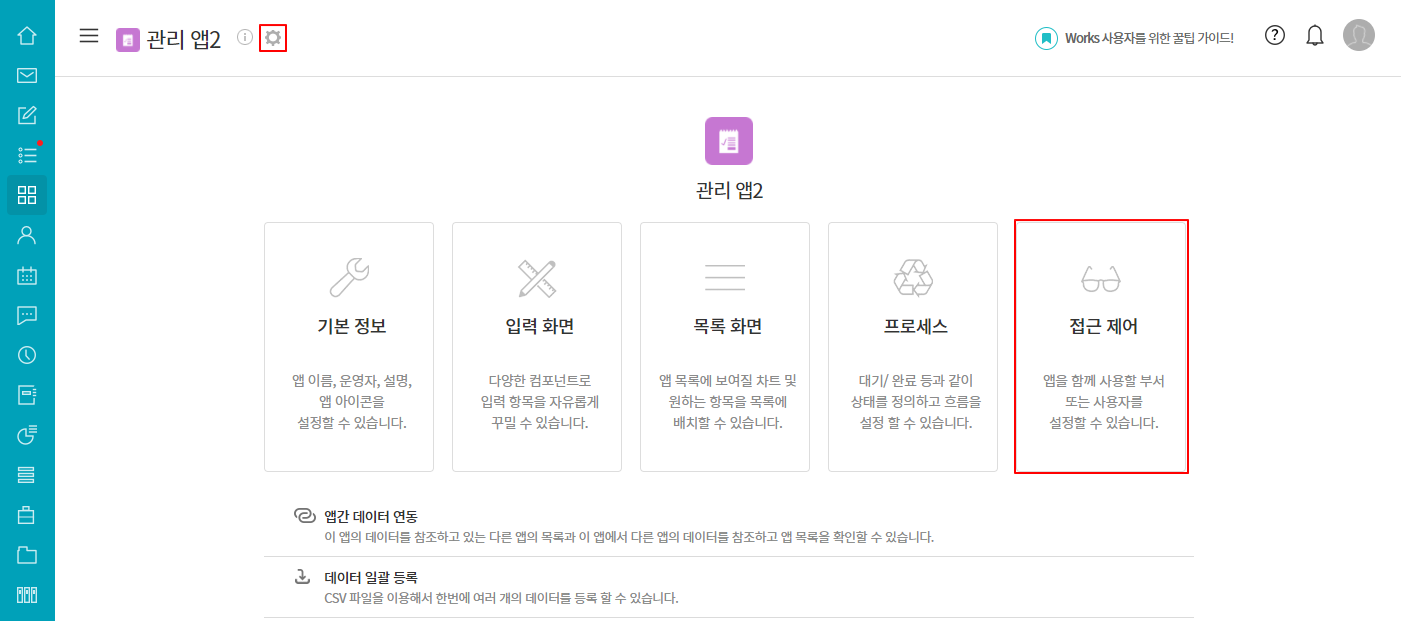Open the app settings gear icon
Viewport: 1401px width, 621px height.
[273, 38]
